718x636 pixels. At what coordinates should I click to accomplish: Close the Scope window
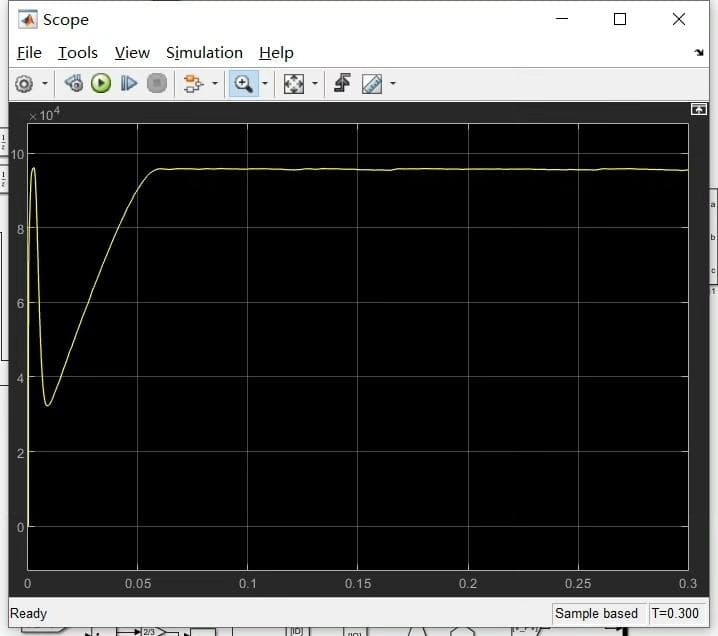tap(679, 19)
